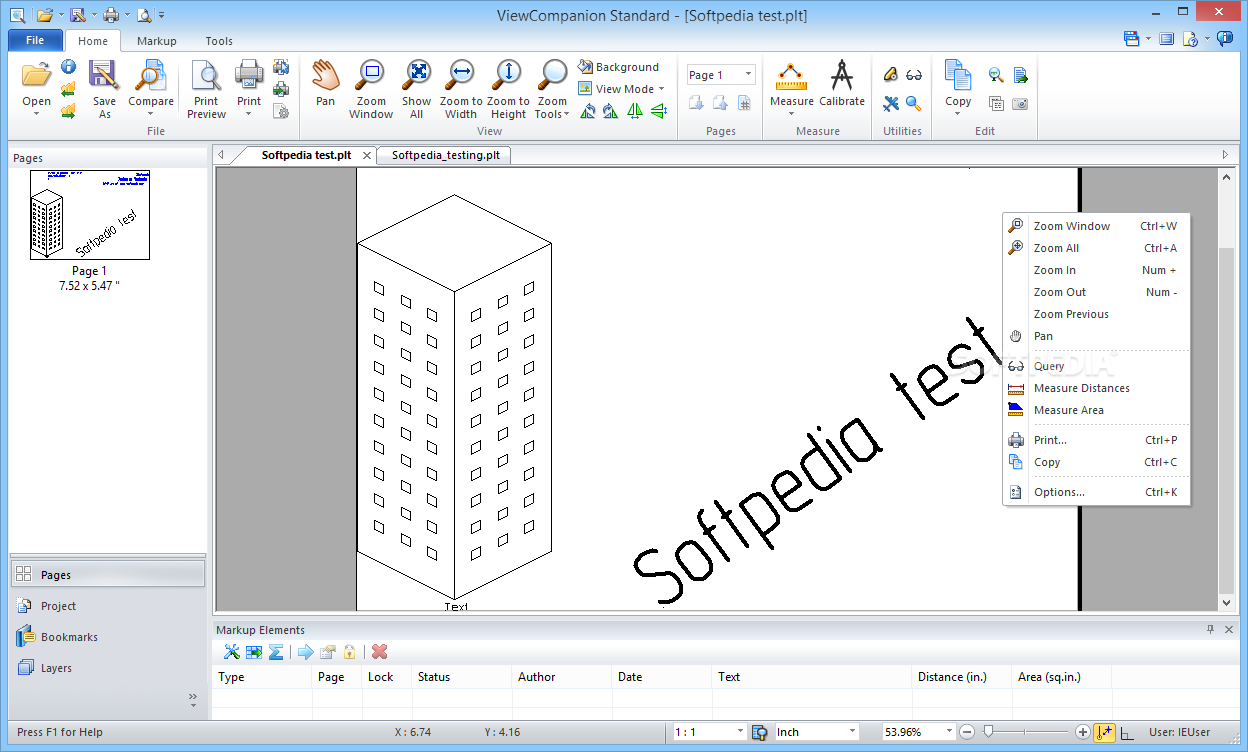Expand the Open button dropdown arrow
Screen dimensions: 1248x752
pos(36,114)
